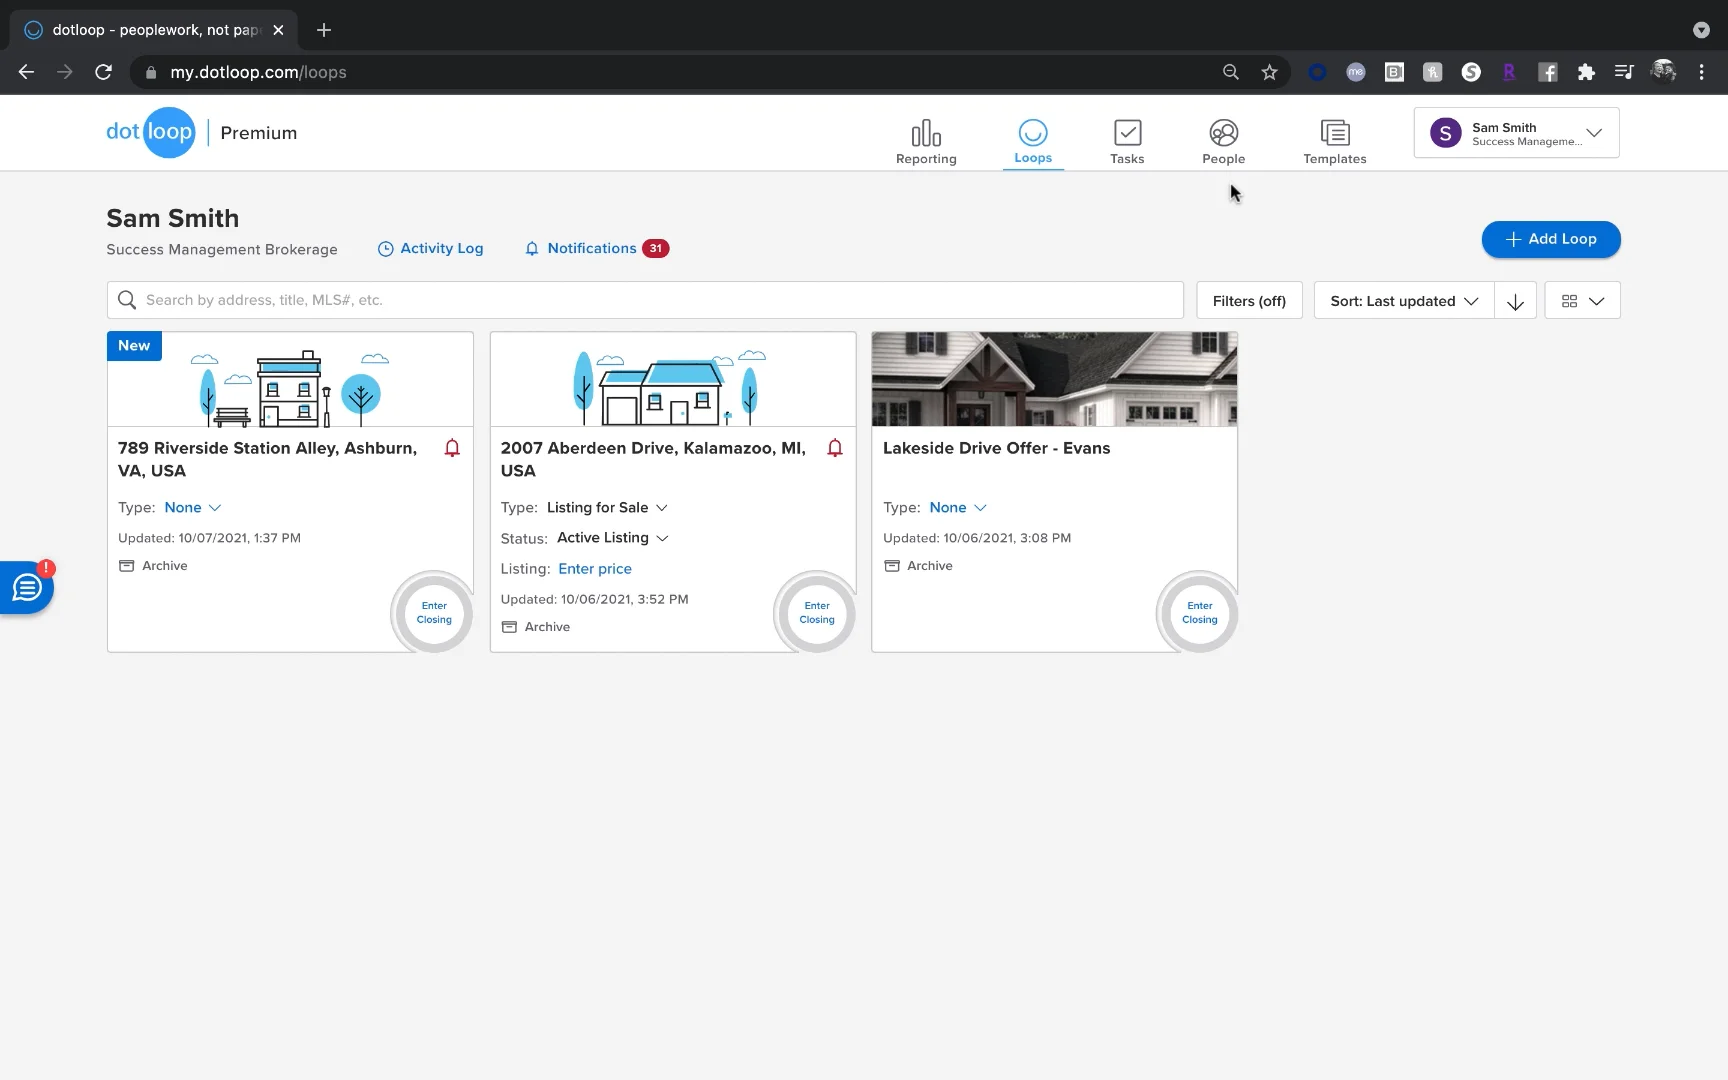Click the notification bell on 789 Riverside loop
The width and height of the screenshot is (1728, 1080).
452,448
